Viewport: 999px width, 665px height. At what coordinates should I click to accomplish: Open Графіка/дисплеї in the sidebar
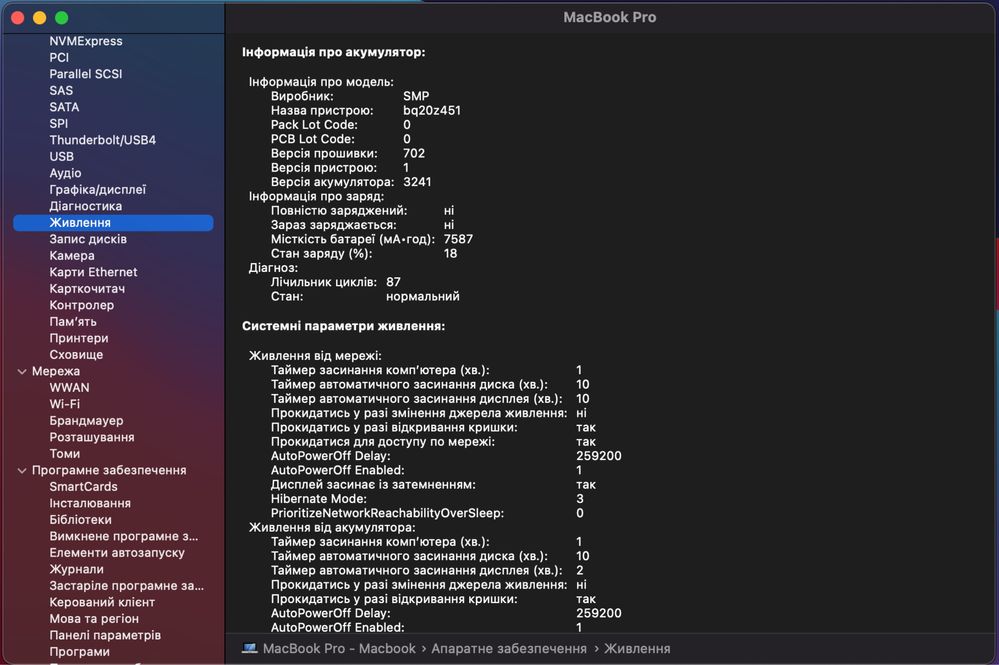[97, 190]
